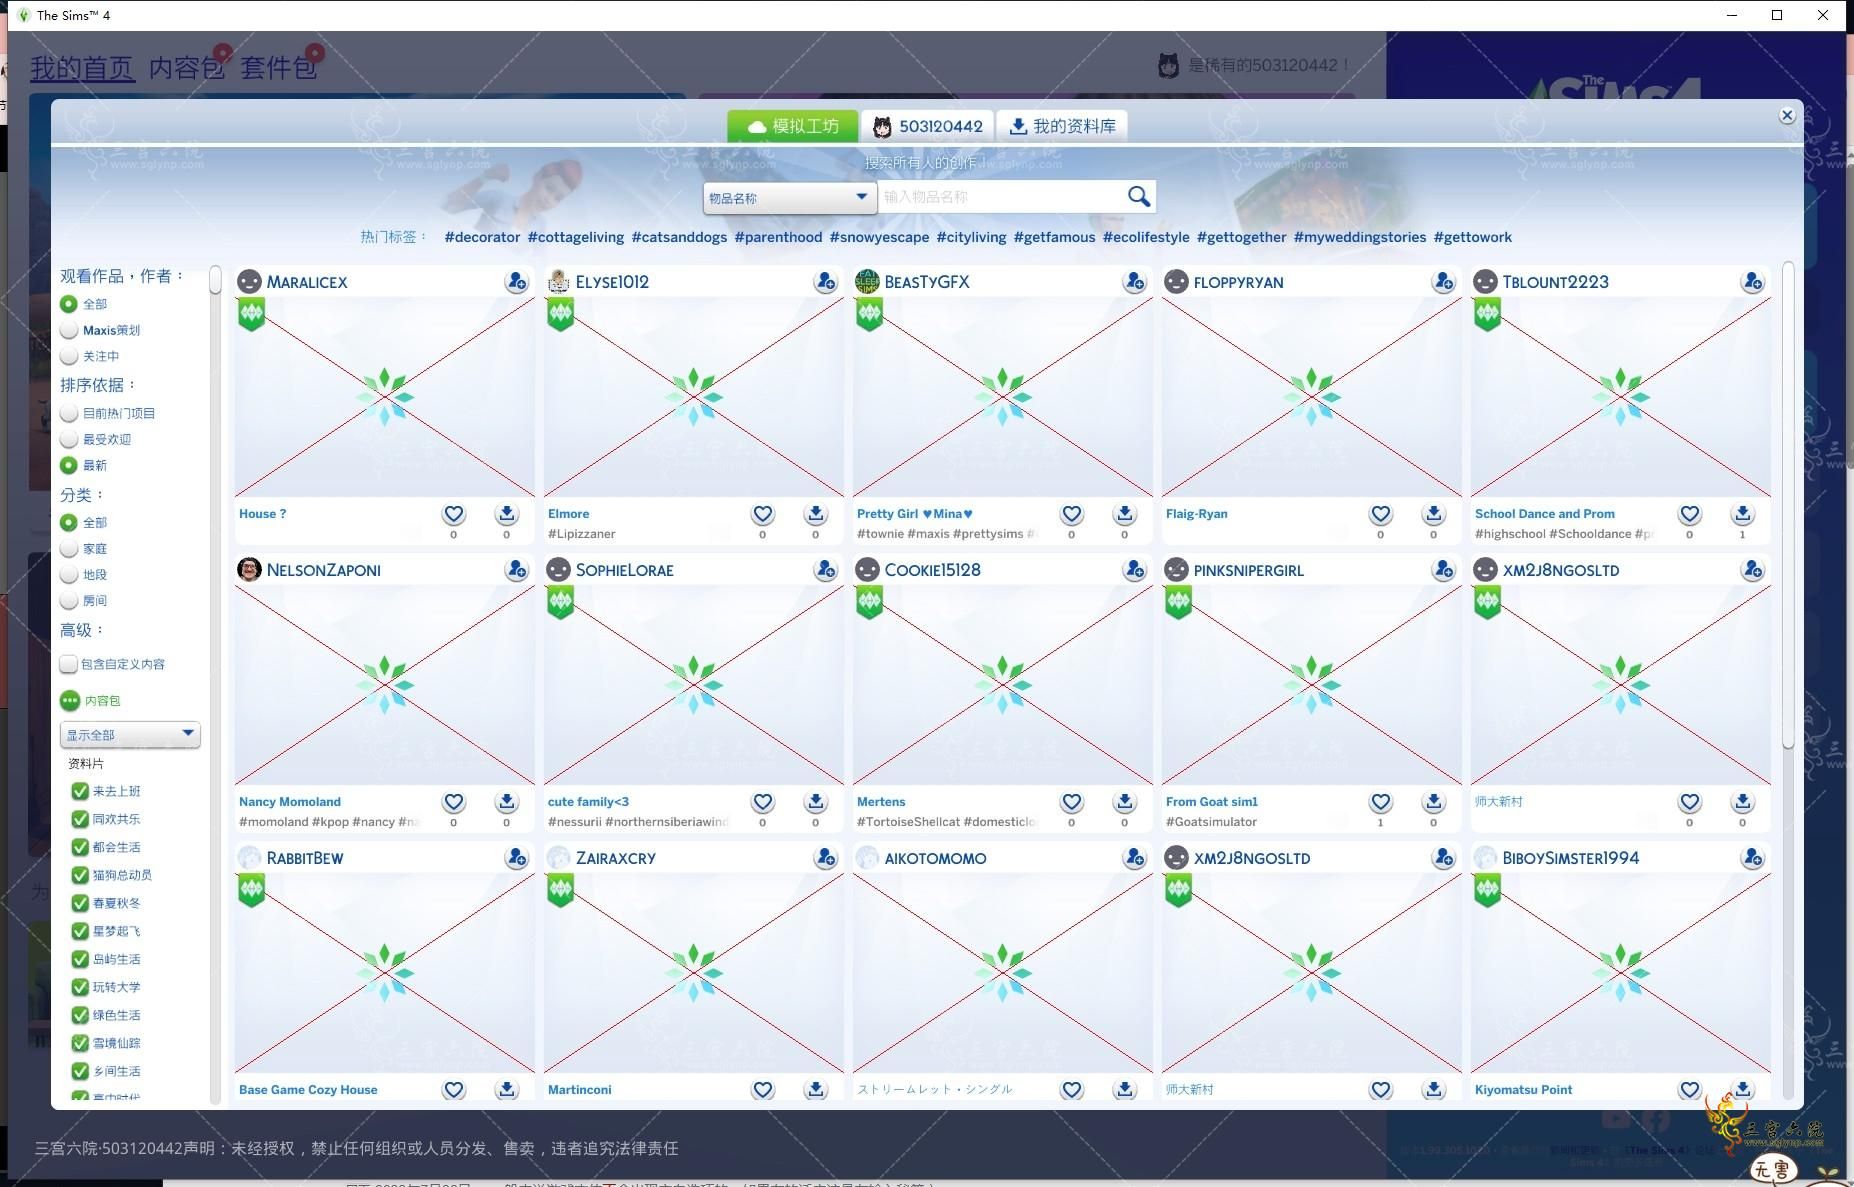
Task: Download cute family<3 creation
Action: click(816, 802)
